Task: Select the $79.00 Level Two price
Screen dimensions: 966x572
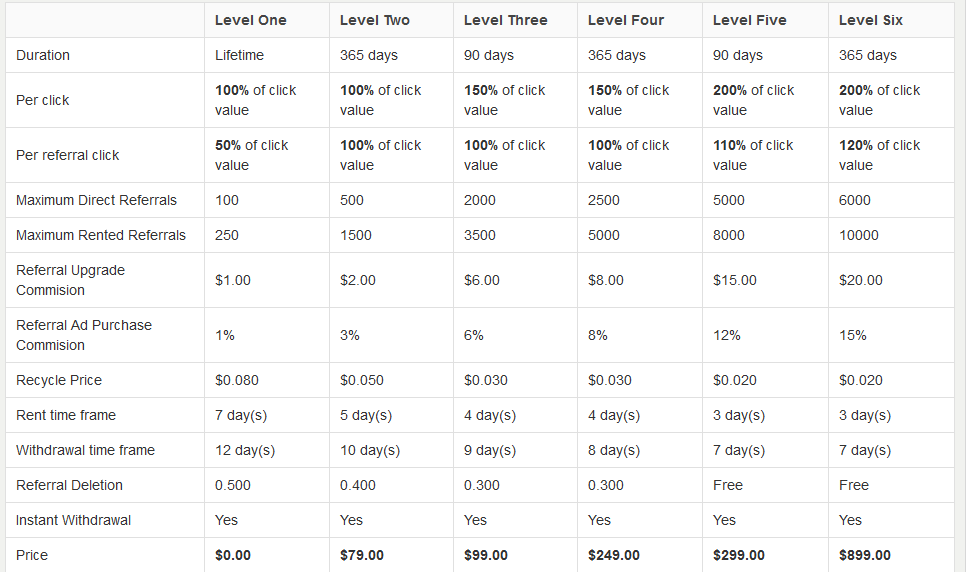Action: 361,555
